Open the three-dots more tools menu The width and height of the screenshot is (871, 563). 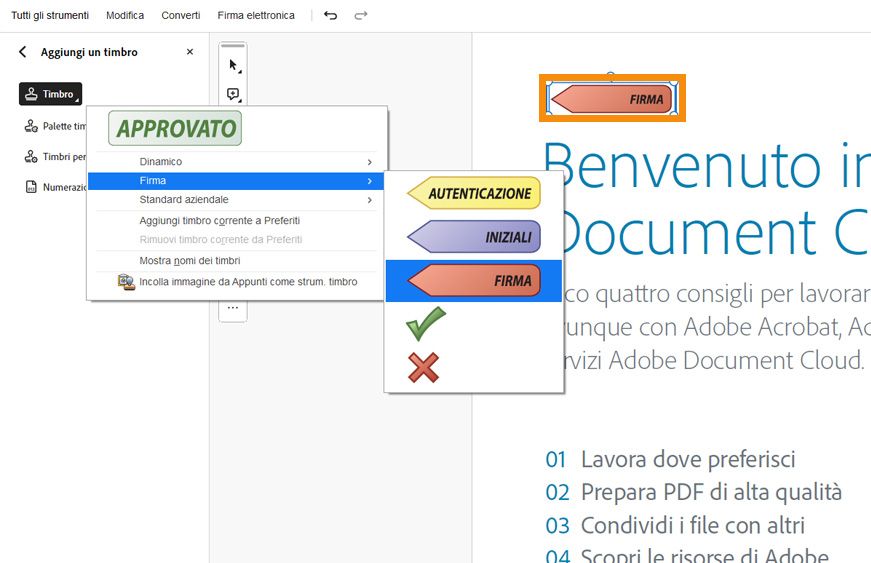pos(233,308)
